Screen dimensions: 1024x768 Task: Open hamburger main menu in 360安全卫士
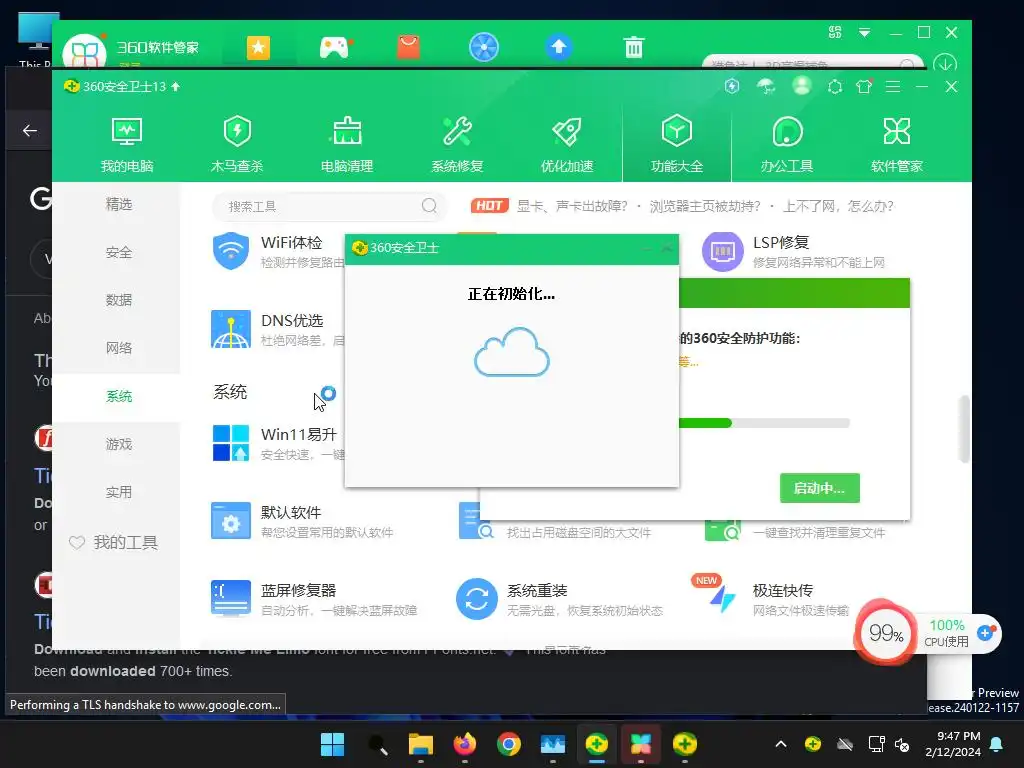(893, 86)
